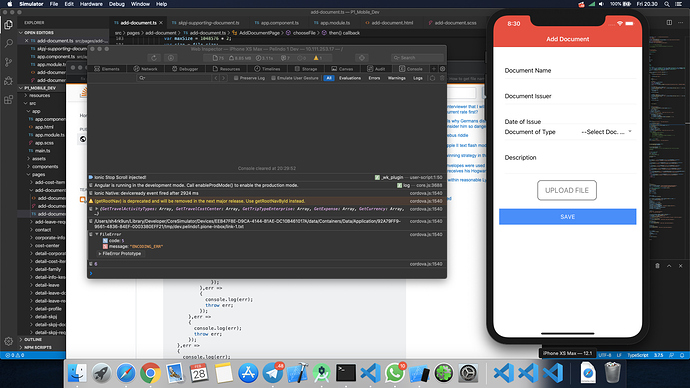Switch to the Network tab in Web Inspector
This screenshot has width=690, height=388.
click(145, 69)
